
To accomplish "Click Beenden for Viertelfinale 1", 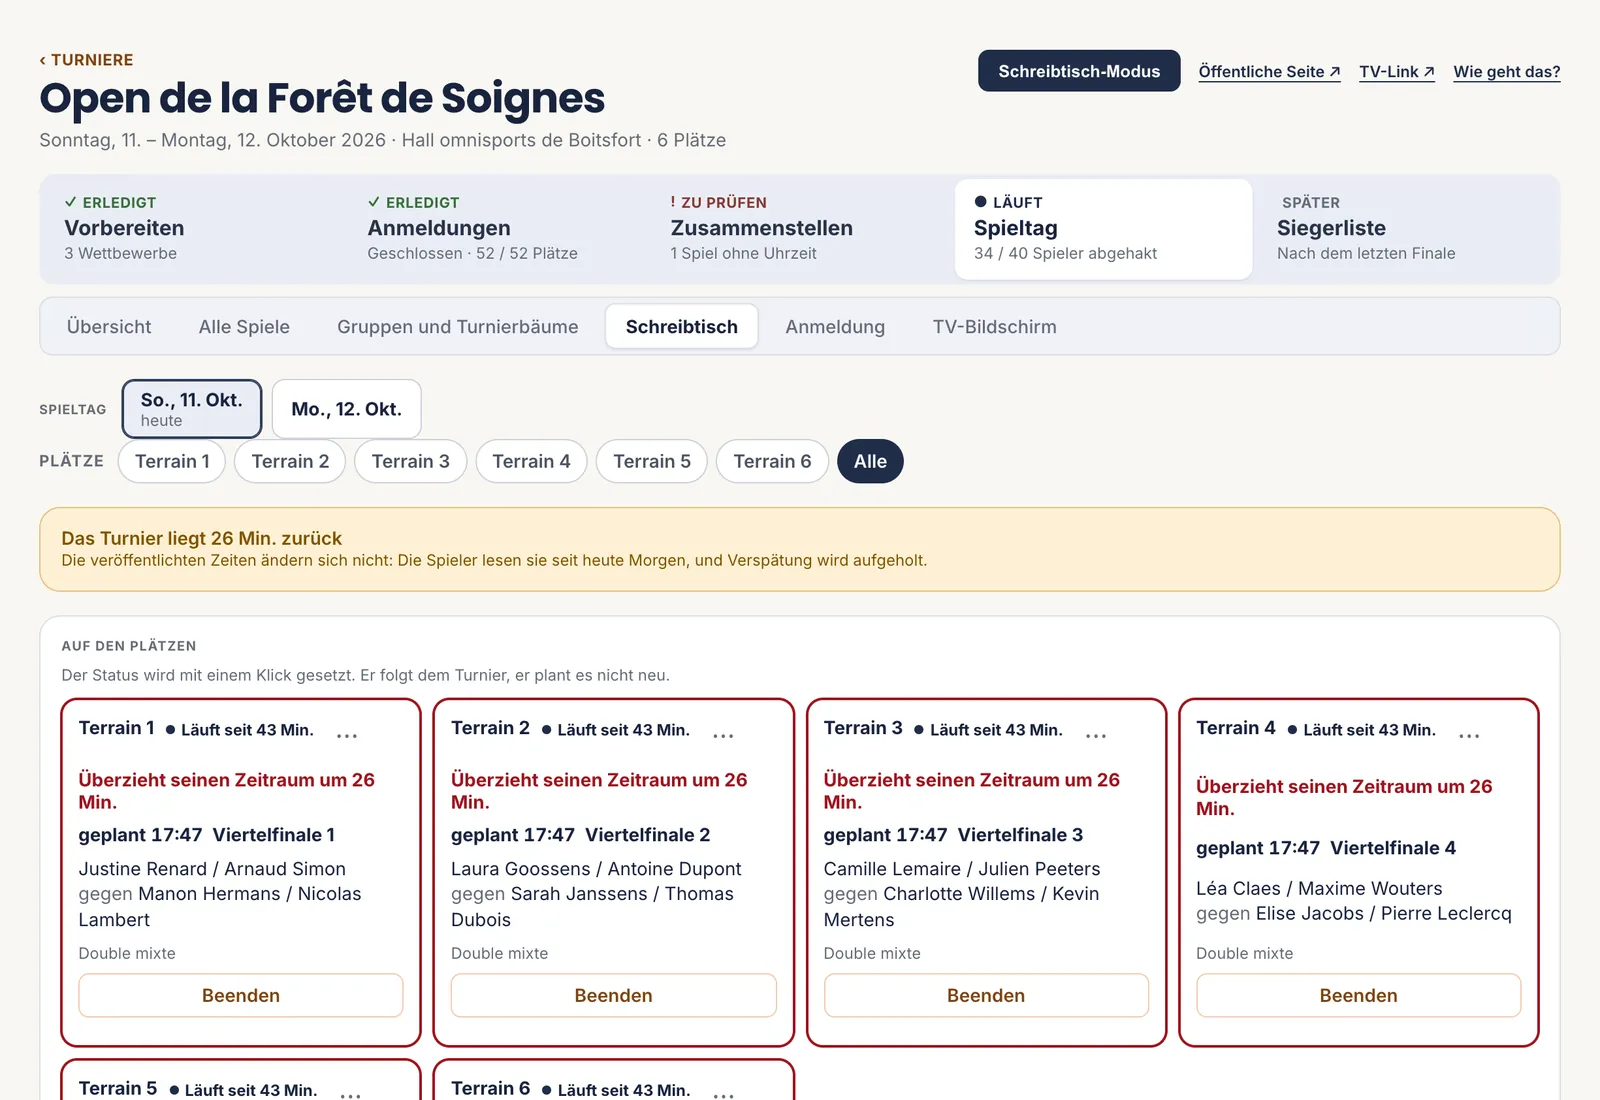I will (241, 996).
